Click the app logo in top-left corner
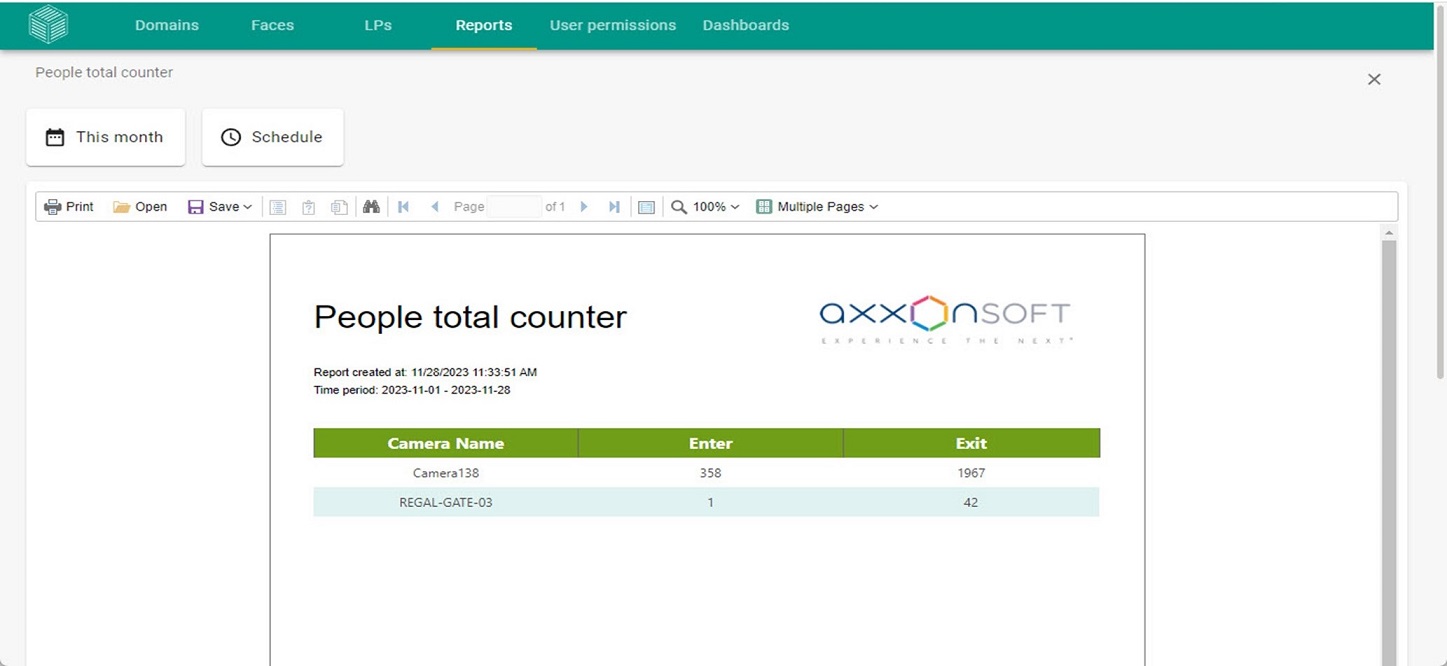Image resolution: width=1447 pixels, height=666 pixels. 48,25
